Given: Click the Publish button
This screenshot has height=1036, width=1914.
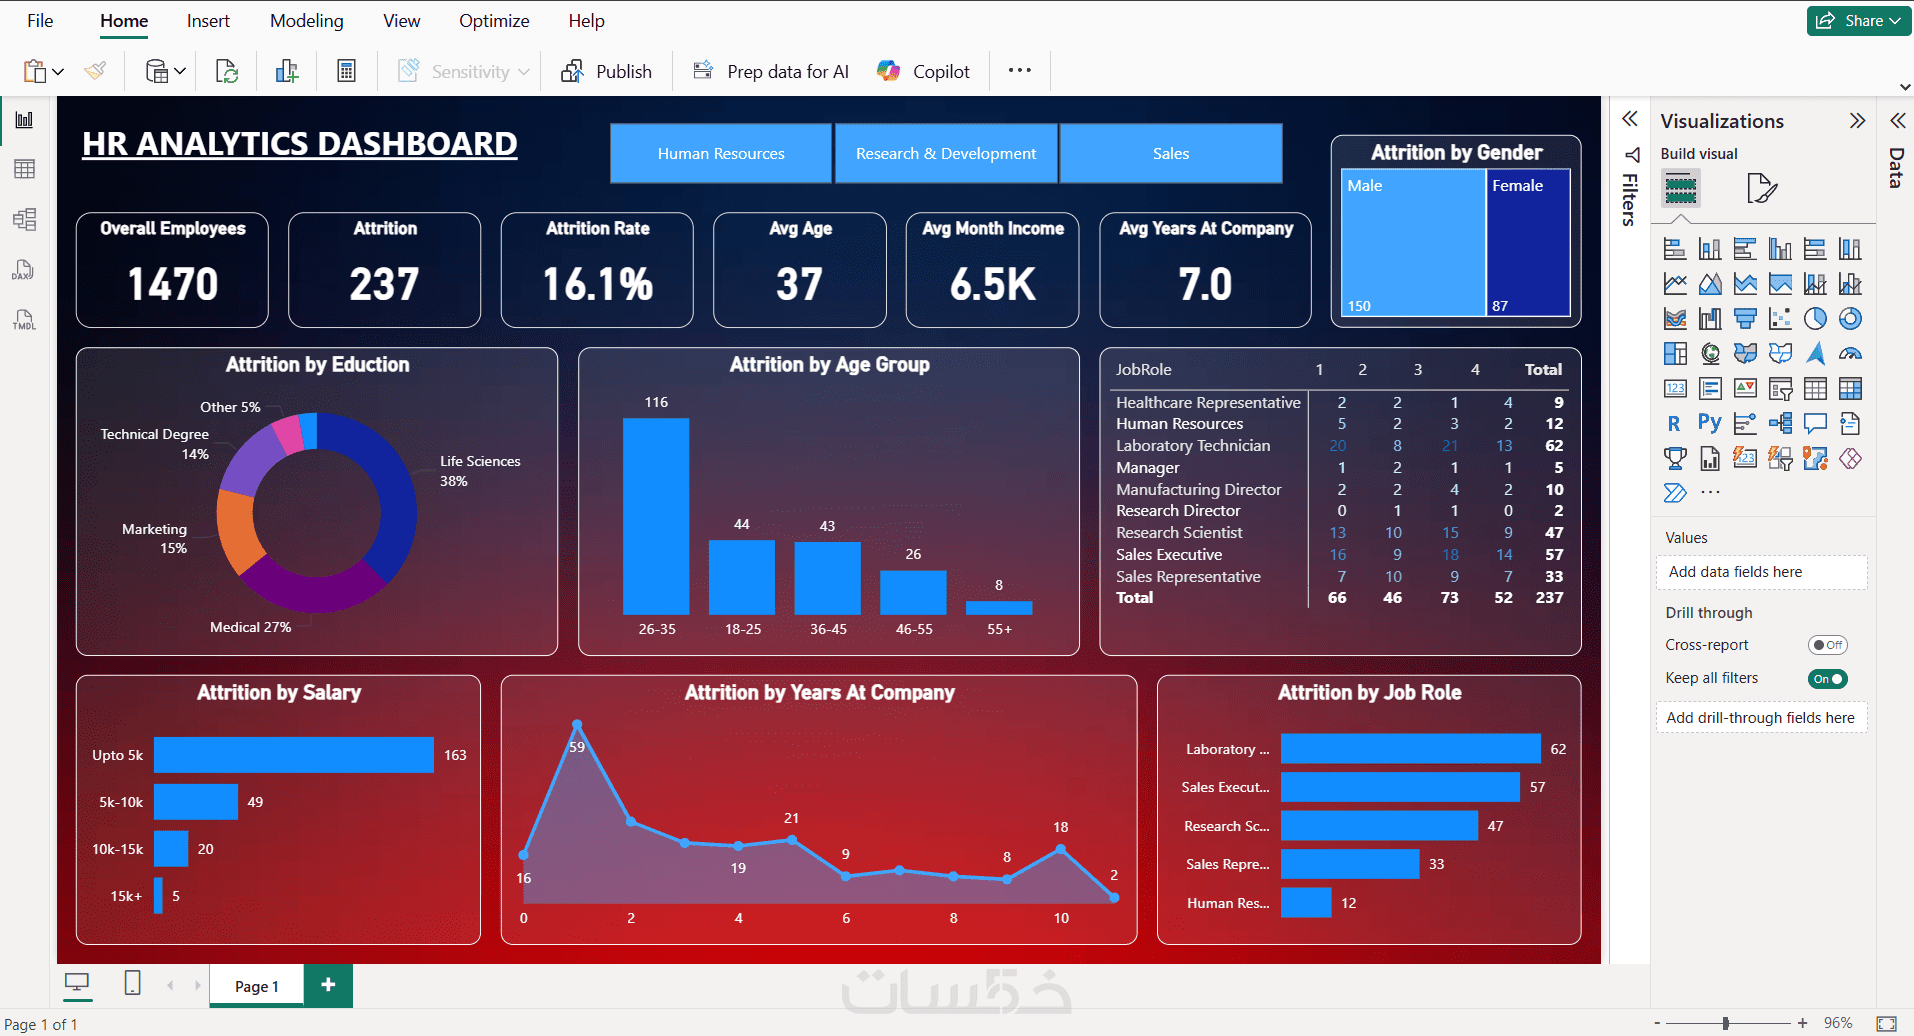Looking at the screenshot, I should pos(606,71).
